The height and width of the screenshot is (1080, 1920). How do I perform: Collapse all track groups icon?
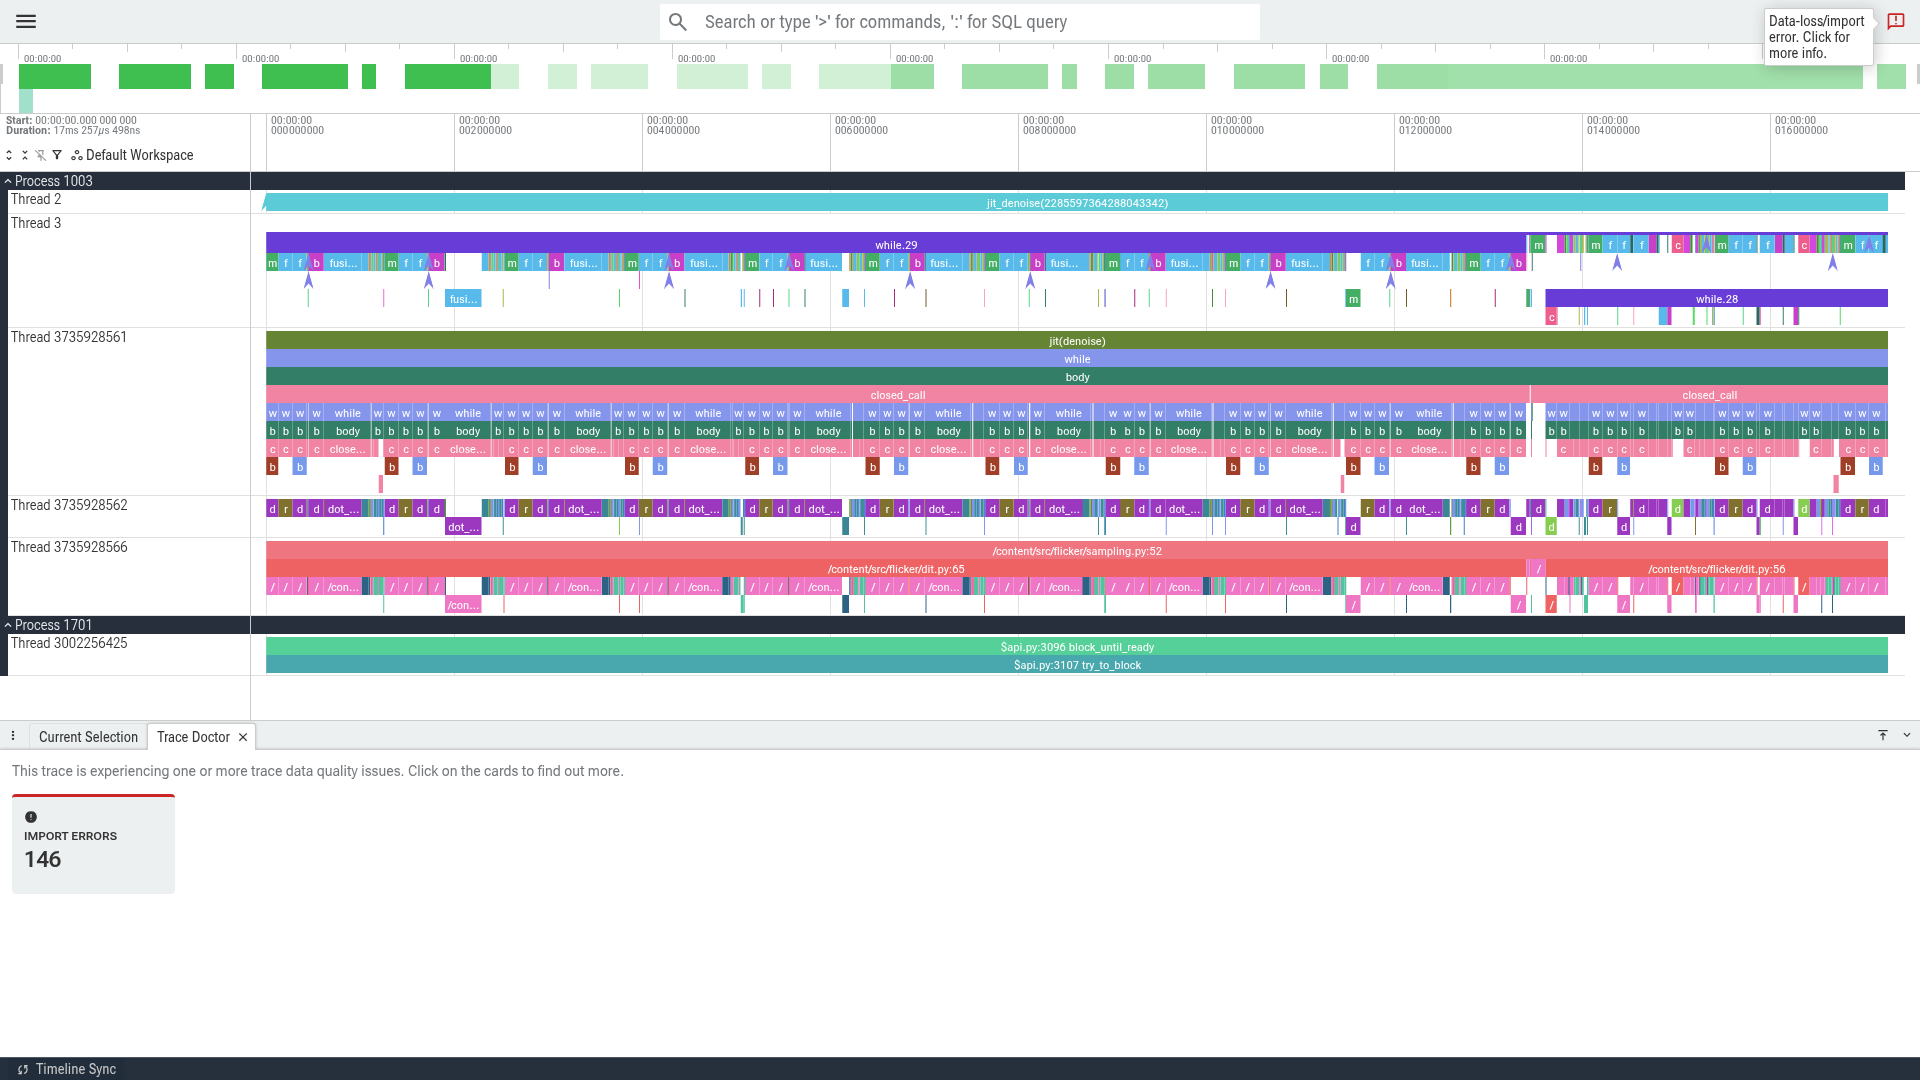point(25,155)
